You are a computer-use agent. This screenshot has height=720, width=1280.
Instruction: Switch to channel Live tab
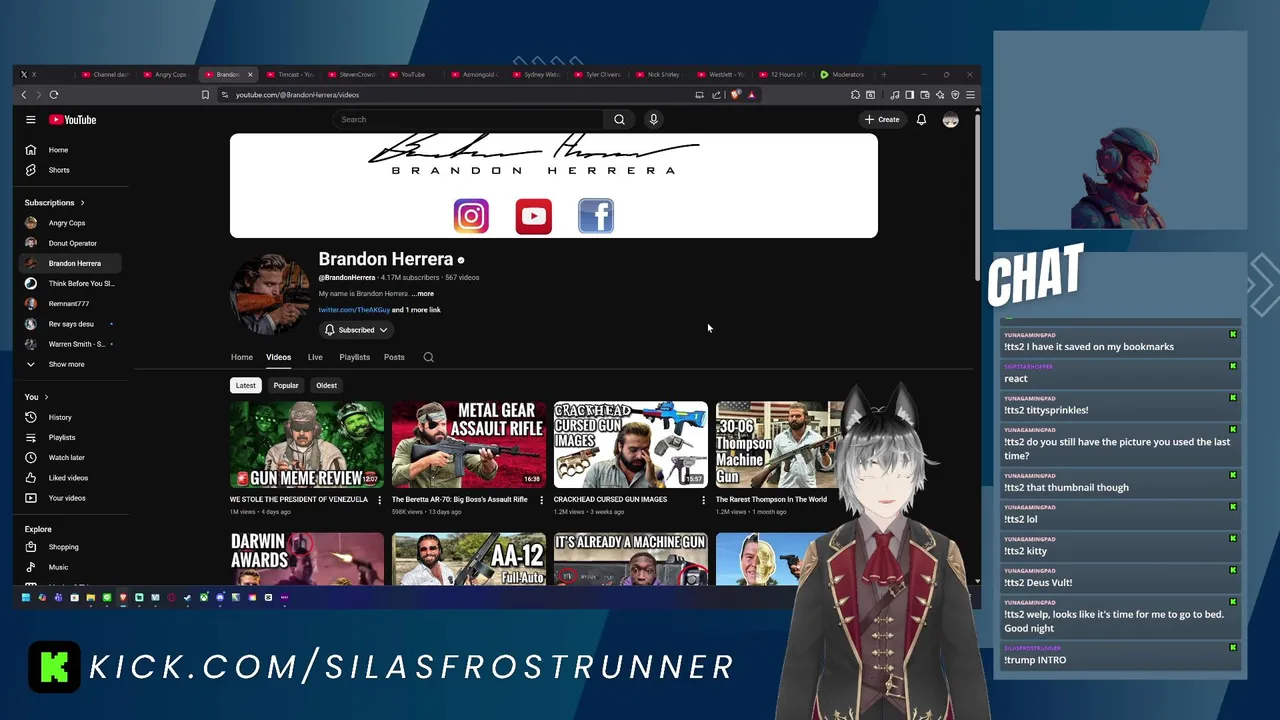(315, 357)
